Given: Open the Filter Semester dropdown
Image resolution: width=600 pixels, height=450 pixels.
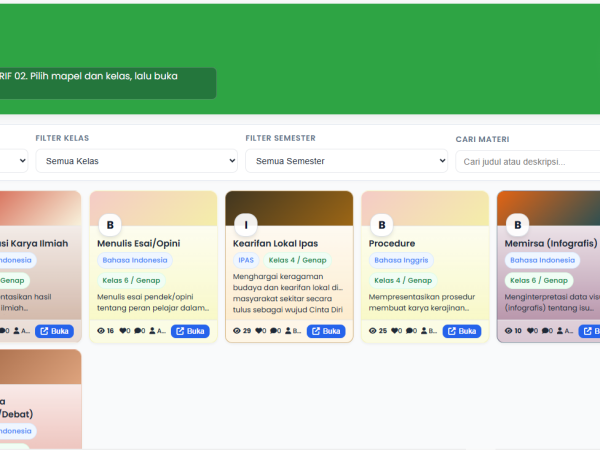Looking at the screenshot, I should [x=347, y=161].
